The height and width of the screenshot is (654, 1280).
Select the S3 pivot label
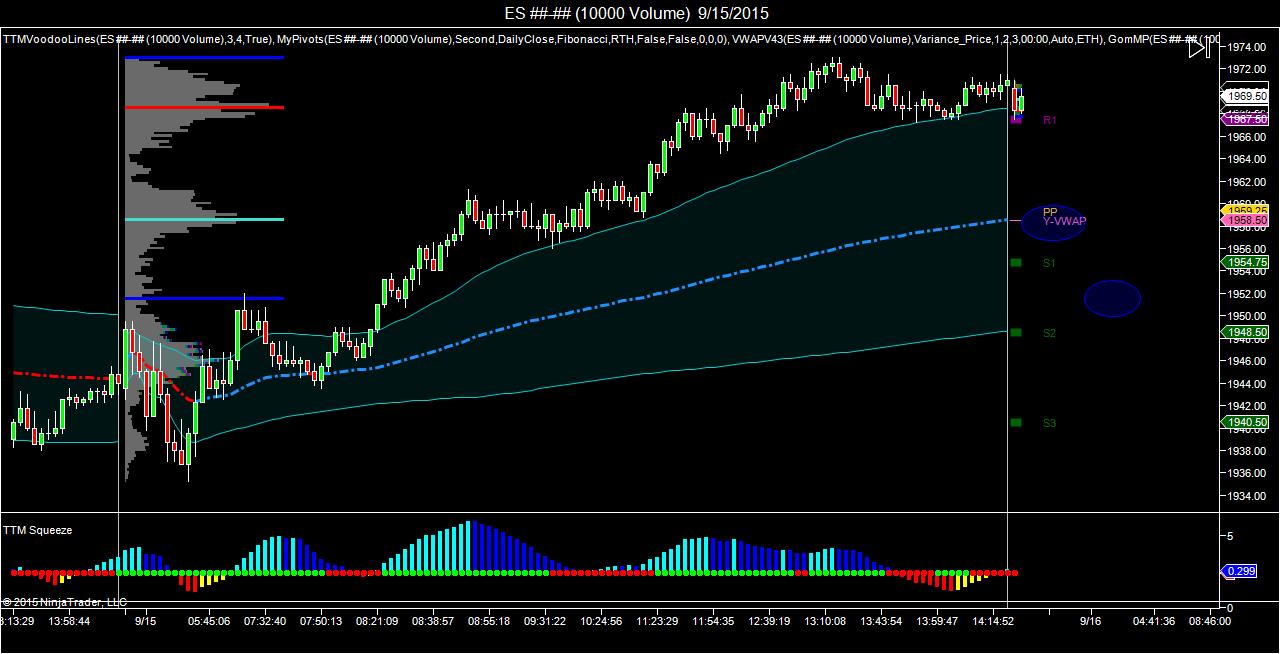point(1049,423)
